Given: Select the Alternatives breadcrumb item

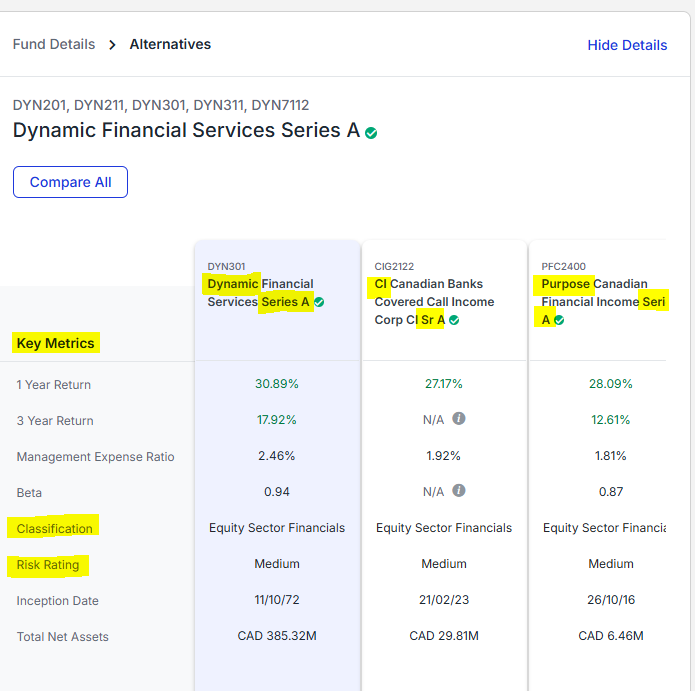Looking at the screenshot, I should click(170, 44).
